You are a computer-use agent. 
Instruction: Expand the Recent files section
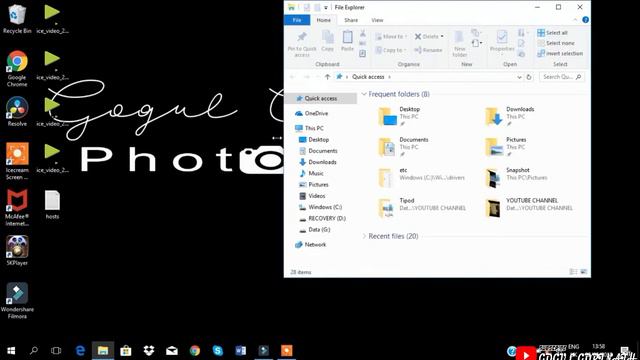click(x=364, y=236)
